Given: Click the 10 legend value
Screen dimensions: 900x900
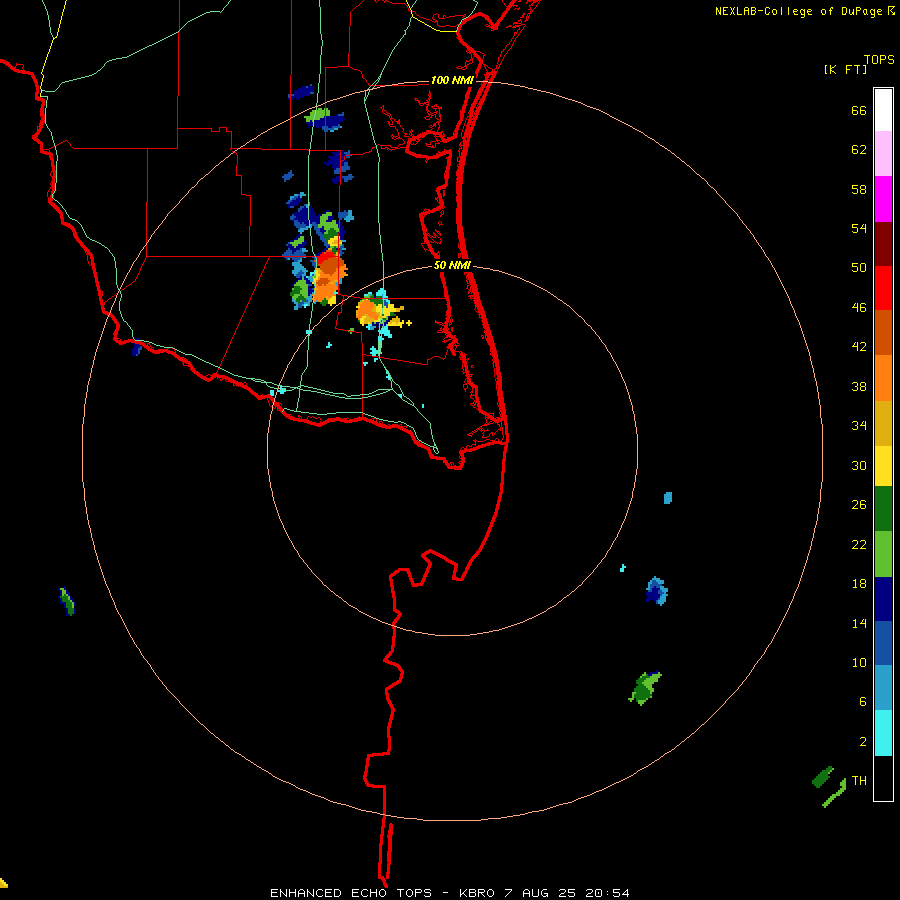Looking at the screenshot, I should [x=859, y=662].
